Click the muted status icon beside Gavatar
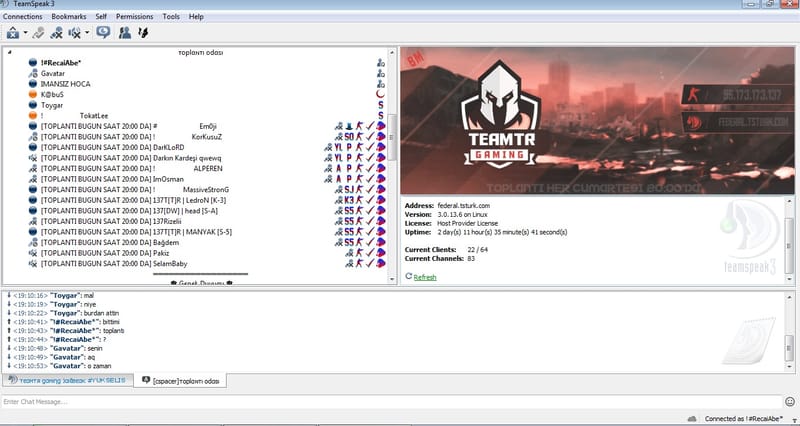 point(33,73)
